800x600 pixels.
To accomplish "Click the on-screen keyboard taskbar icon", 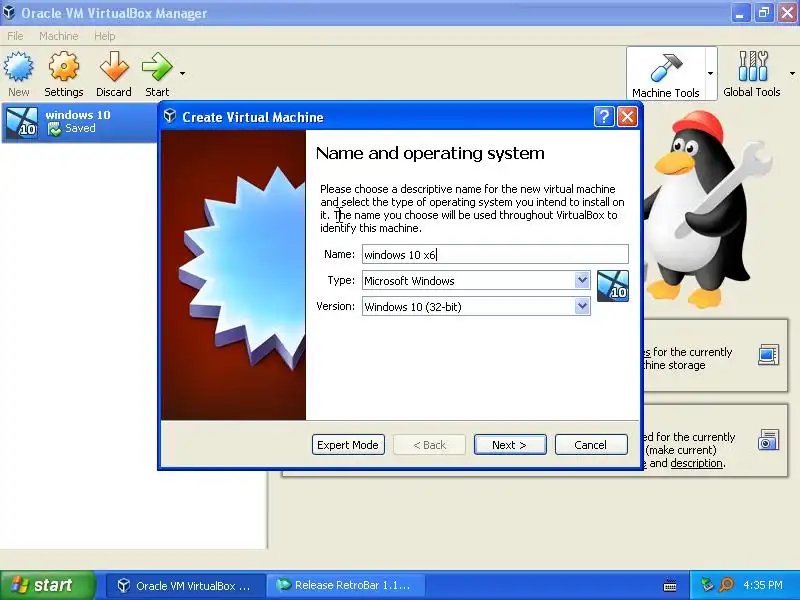I will [x=670, y=586].
